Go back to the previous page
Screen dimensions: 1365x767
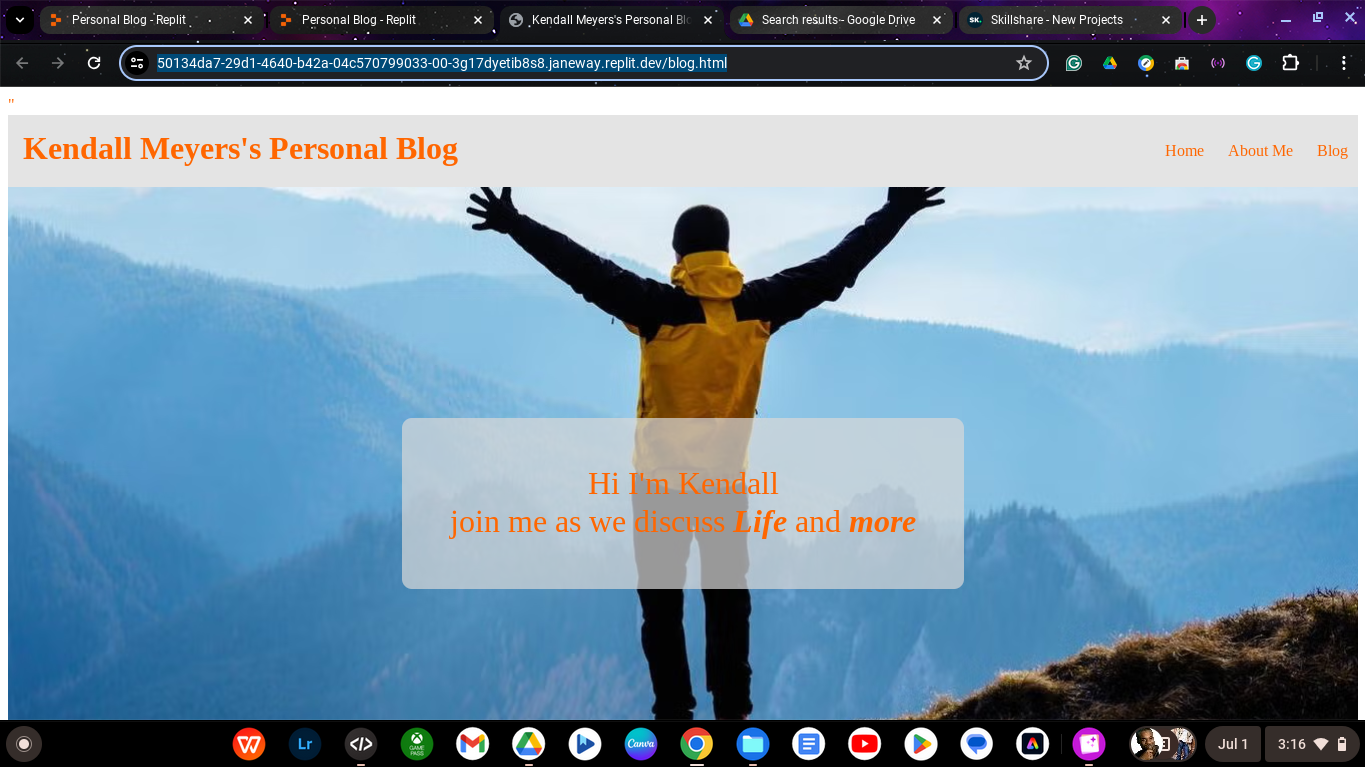click(x=22, y=63)
